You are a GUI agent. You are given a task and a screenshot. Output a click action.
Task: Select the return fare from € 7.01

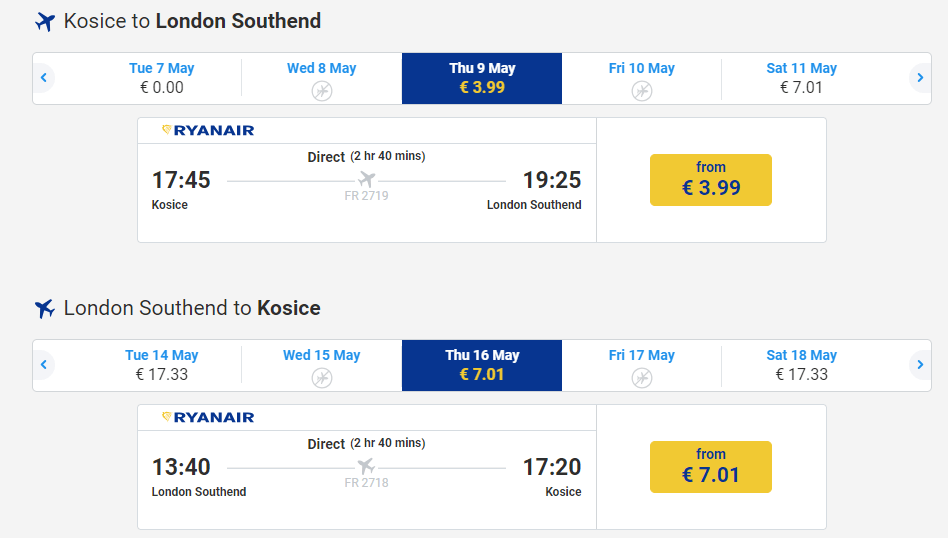(710, 467)
